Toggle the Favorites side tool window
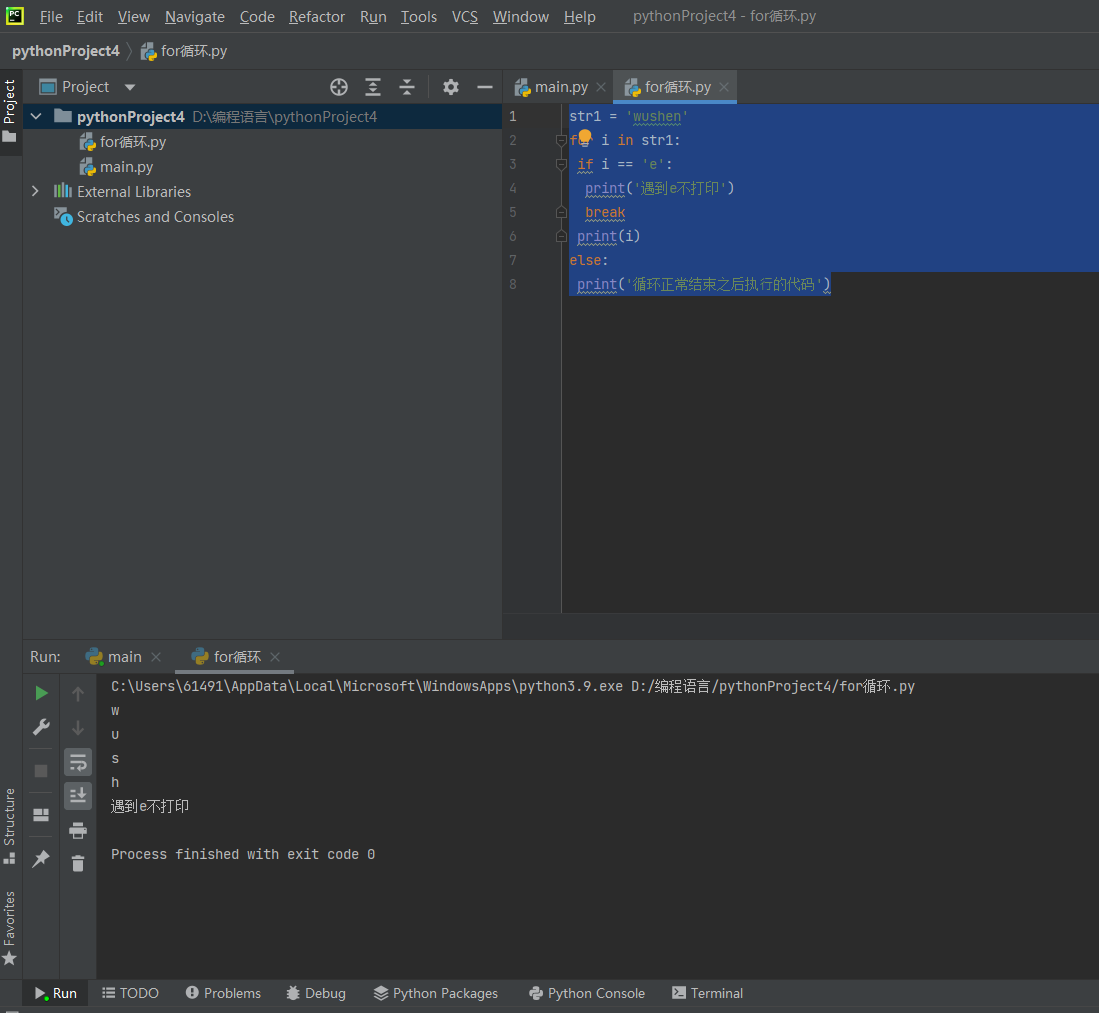1099x1013 pixels. pyautogui.click(x=10, y=928)
